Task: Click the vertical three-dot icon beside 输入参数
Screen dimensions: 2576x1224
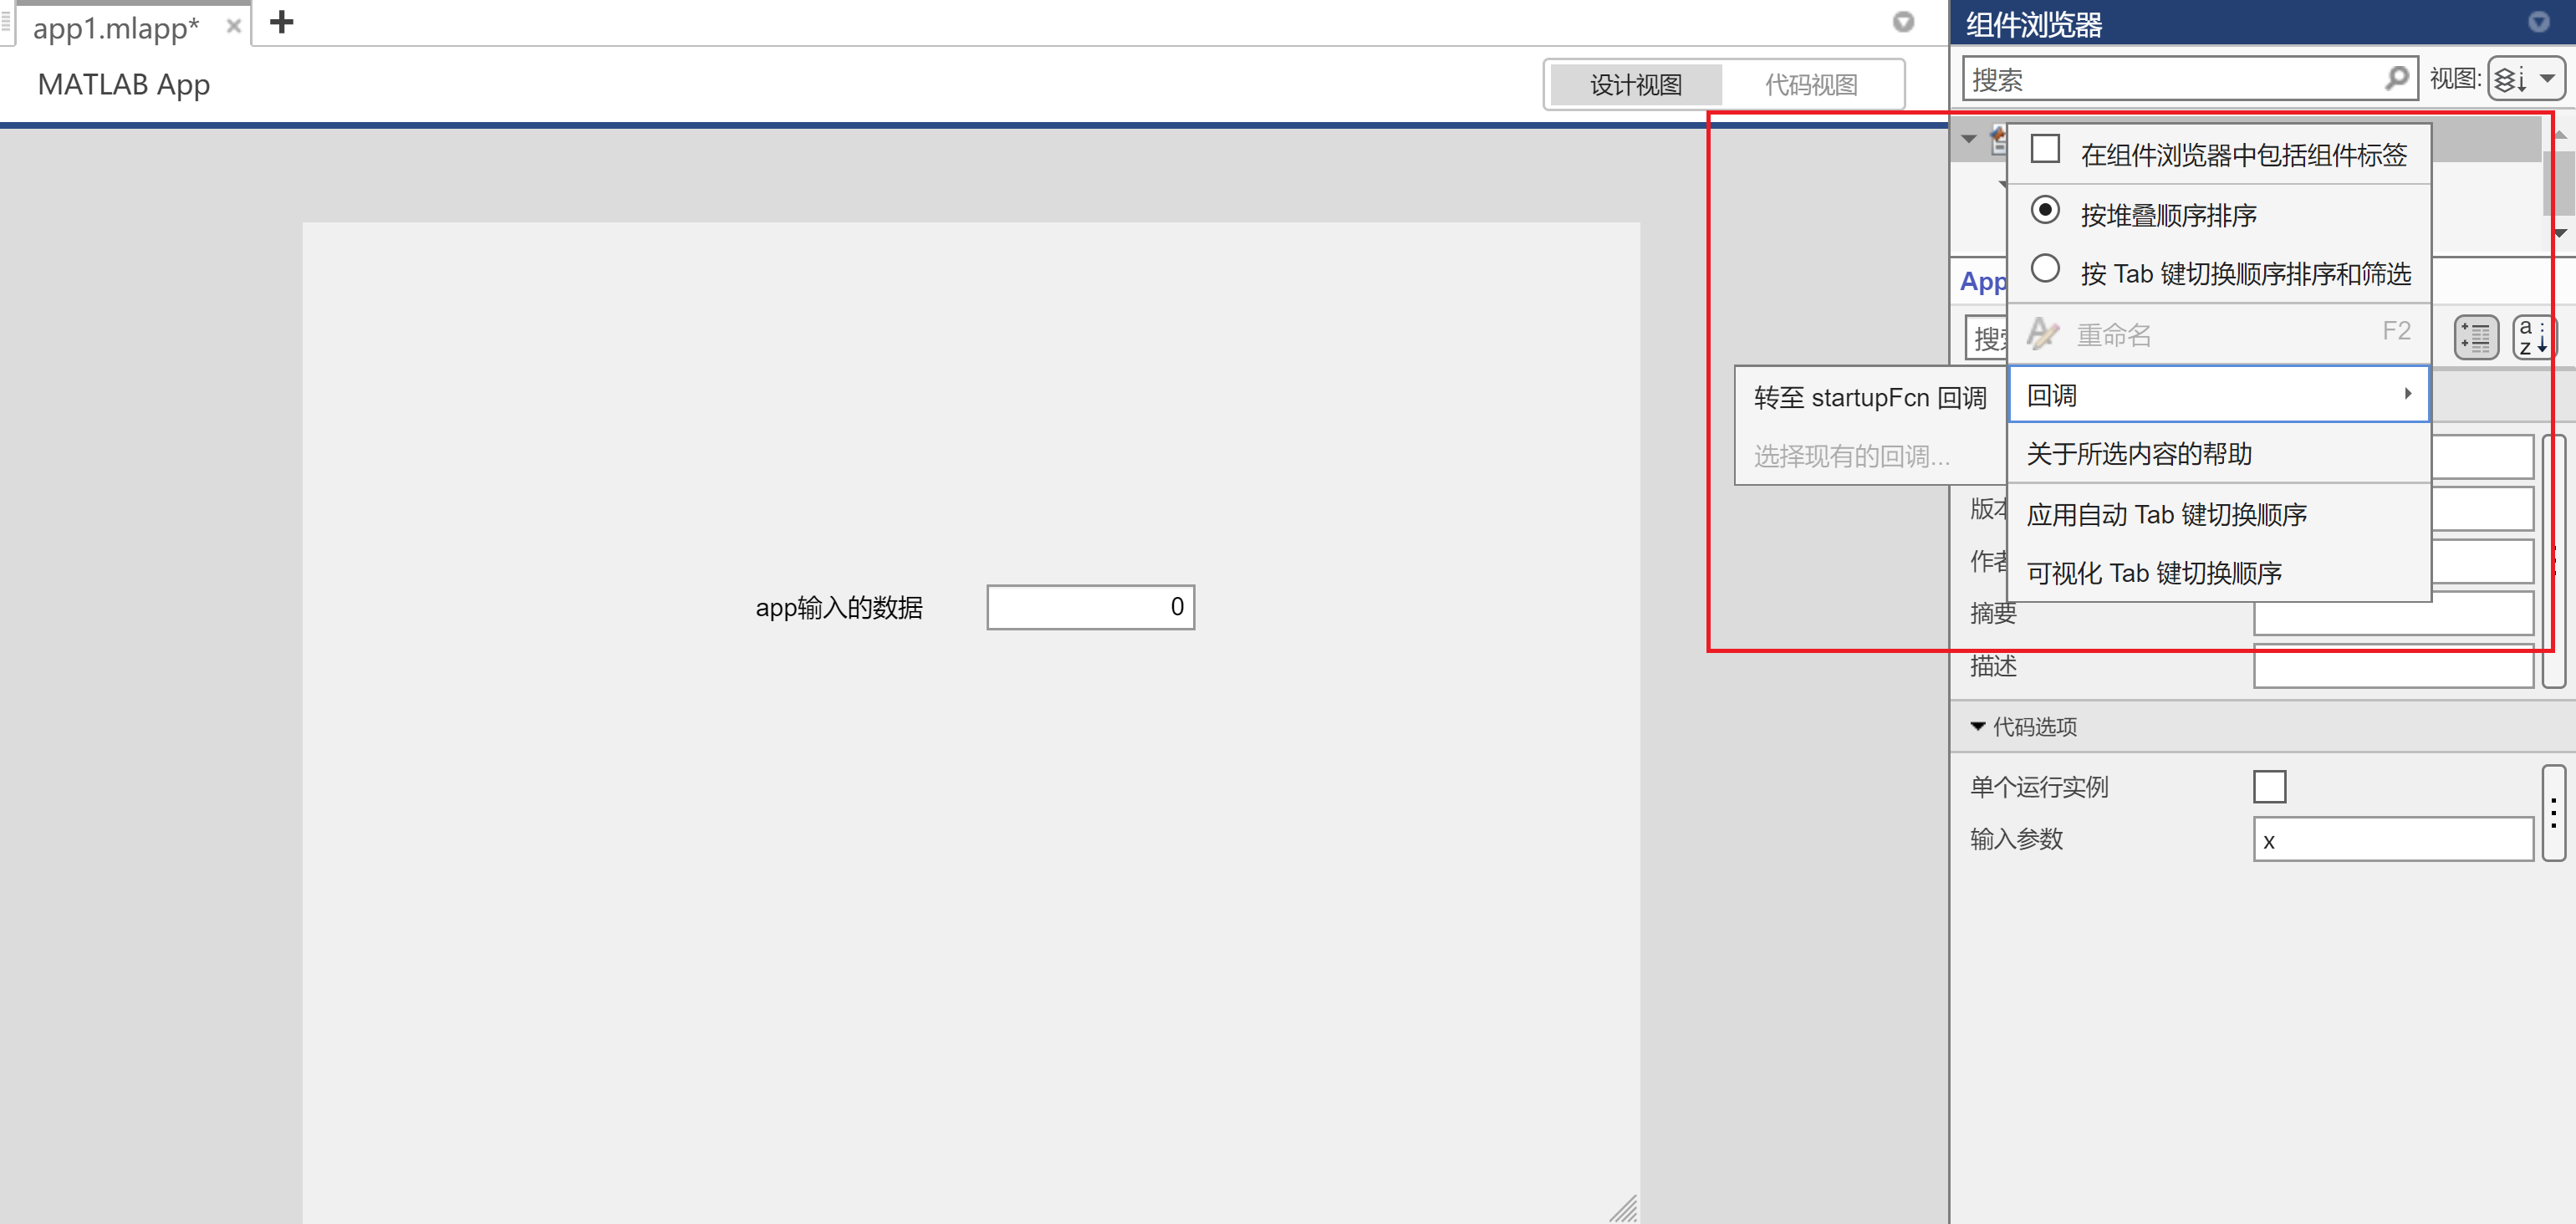Action: (x=2556, y=813)
